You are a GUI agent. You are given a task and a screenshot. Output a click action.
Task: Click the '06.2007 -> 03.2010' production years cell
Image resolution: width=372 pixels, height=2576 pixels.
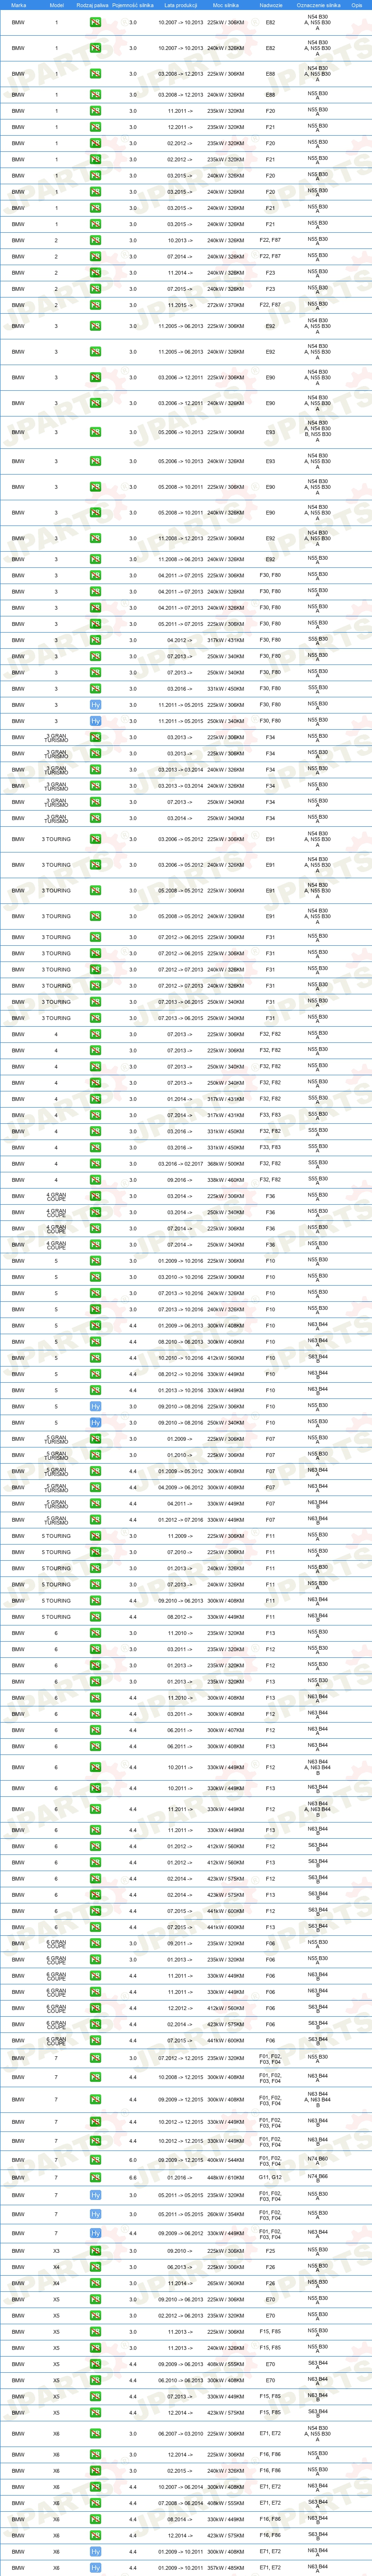[180, 2434]
